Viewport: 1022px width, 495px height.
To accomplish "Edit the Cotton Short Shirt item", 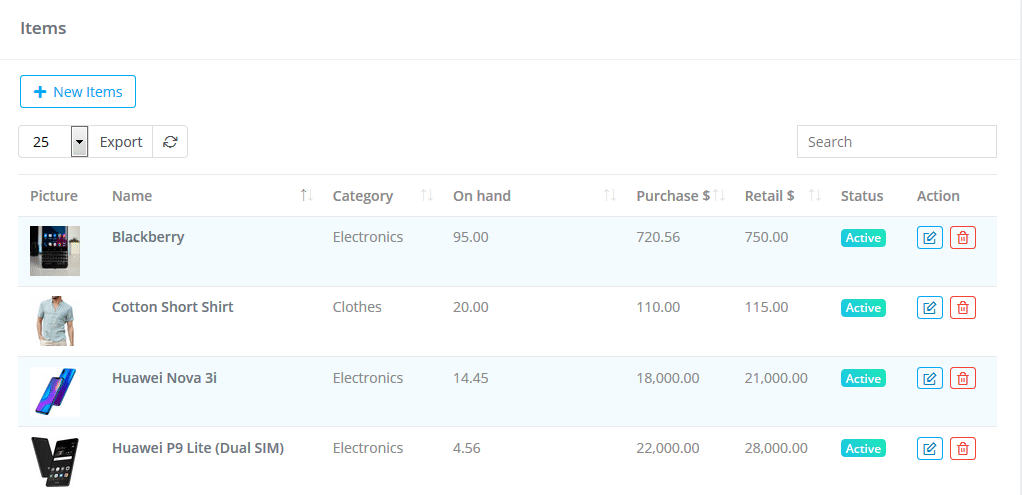I will 929,307.
